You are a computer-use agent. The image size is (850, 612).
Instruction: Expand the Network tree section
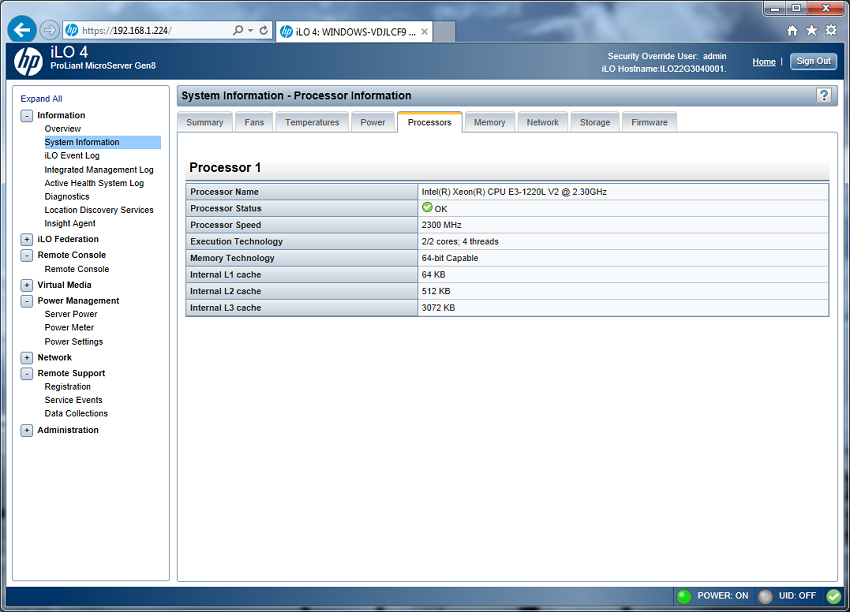tap(27, 358)
